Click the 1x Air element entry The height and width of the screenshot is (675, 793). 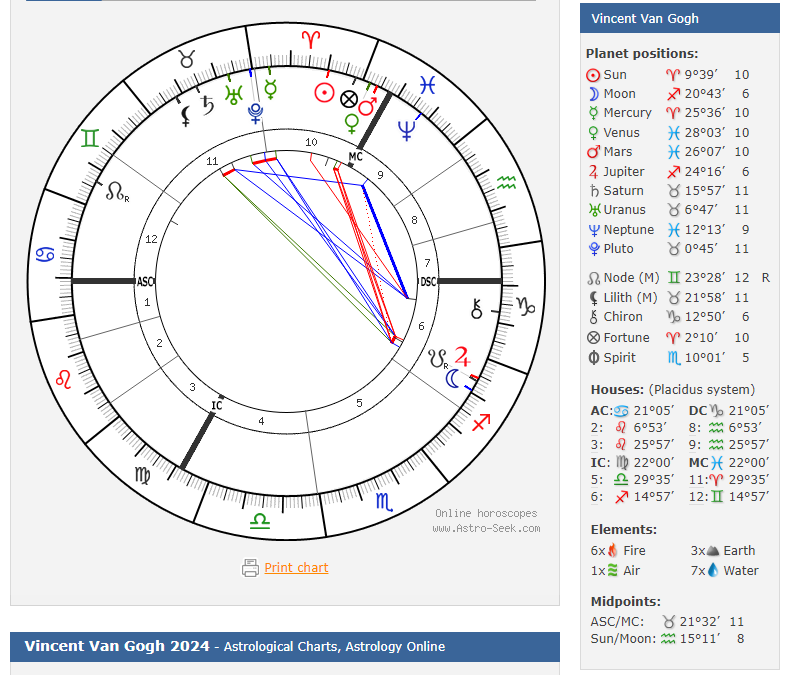[x=615, y=571]
